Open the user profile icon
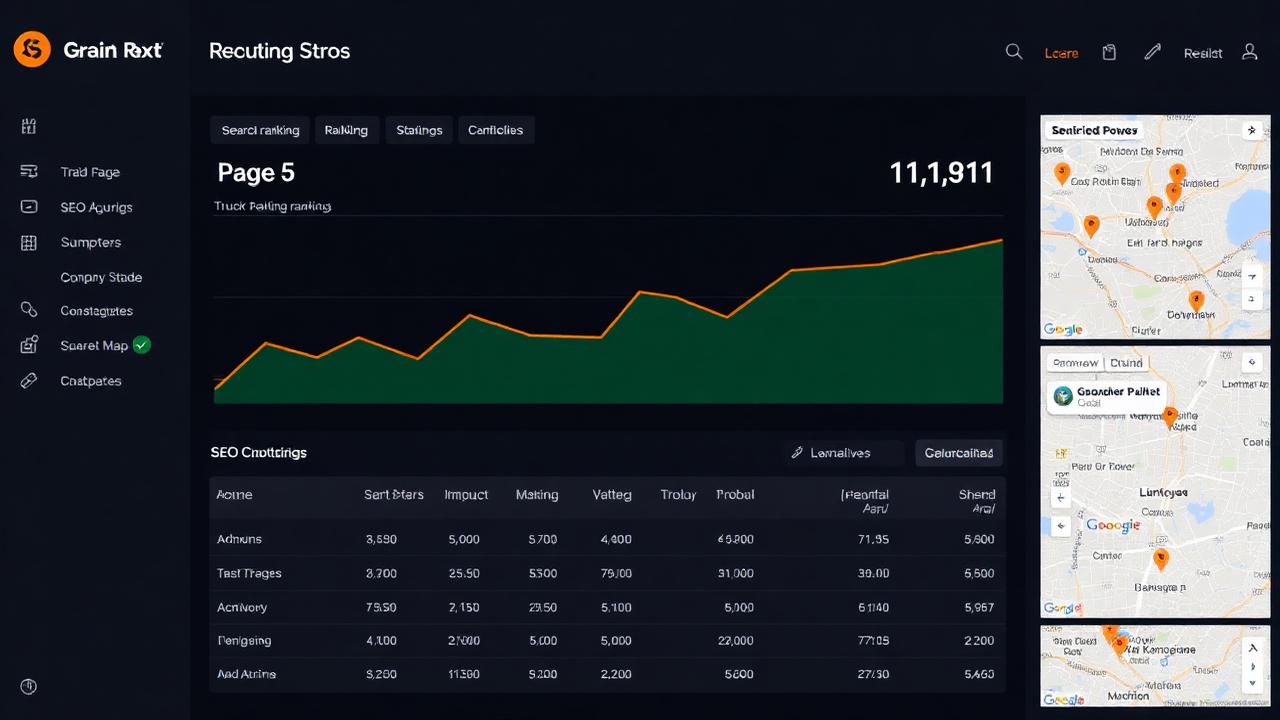The width and height of the screenshot is (1280, 720). tap(1249, 52)
